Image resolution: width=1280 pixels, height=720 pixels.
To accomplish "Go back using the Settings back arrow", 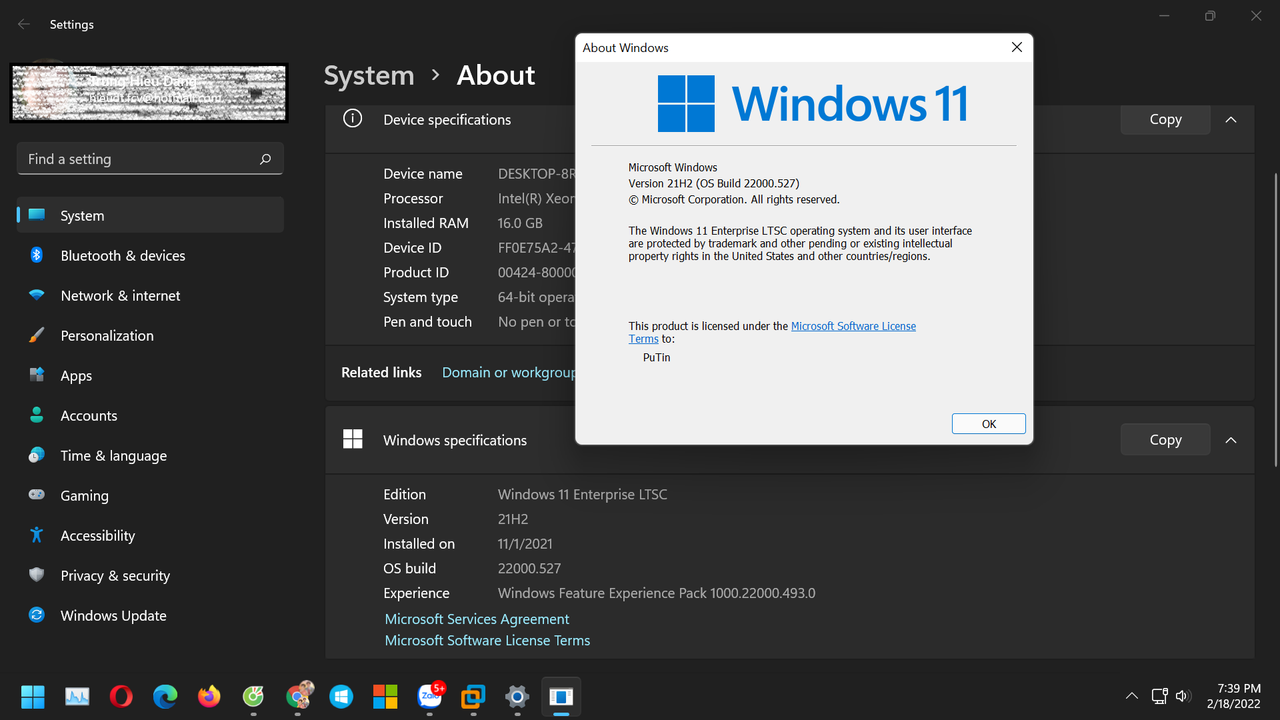I will (24, 24).
